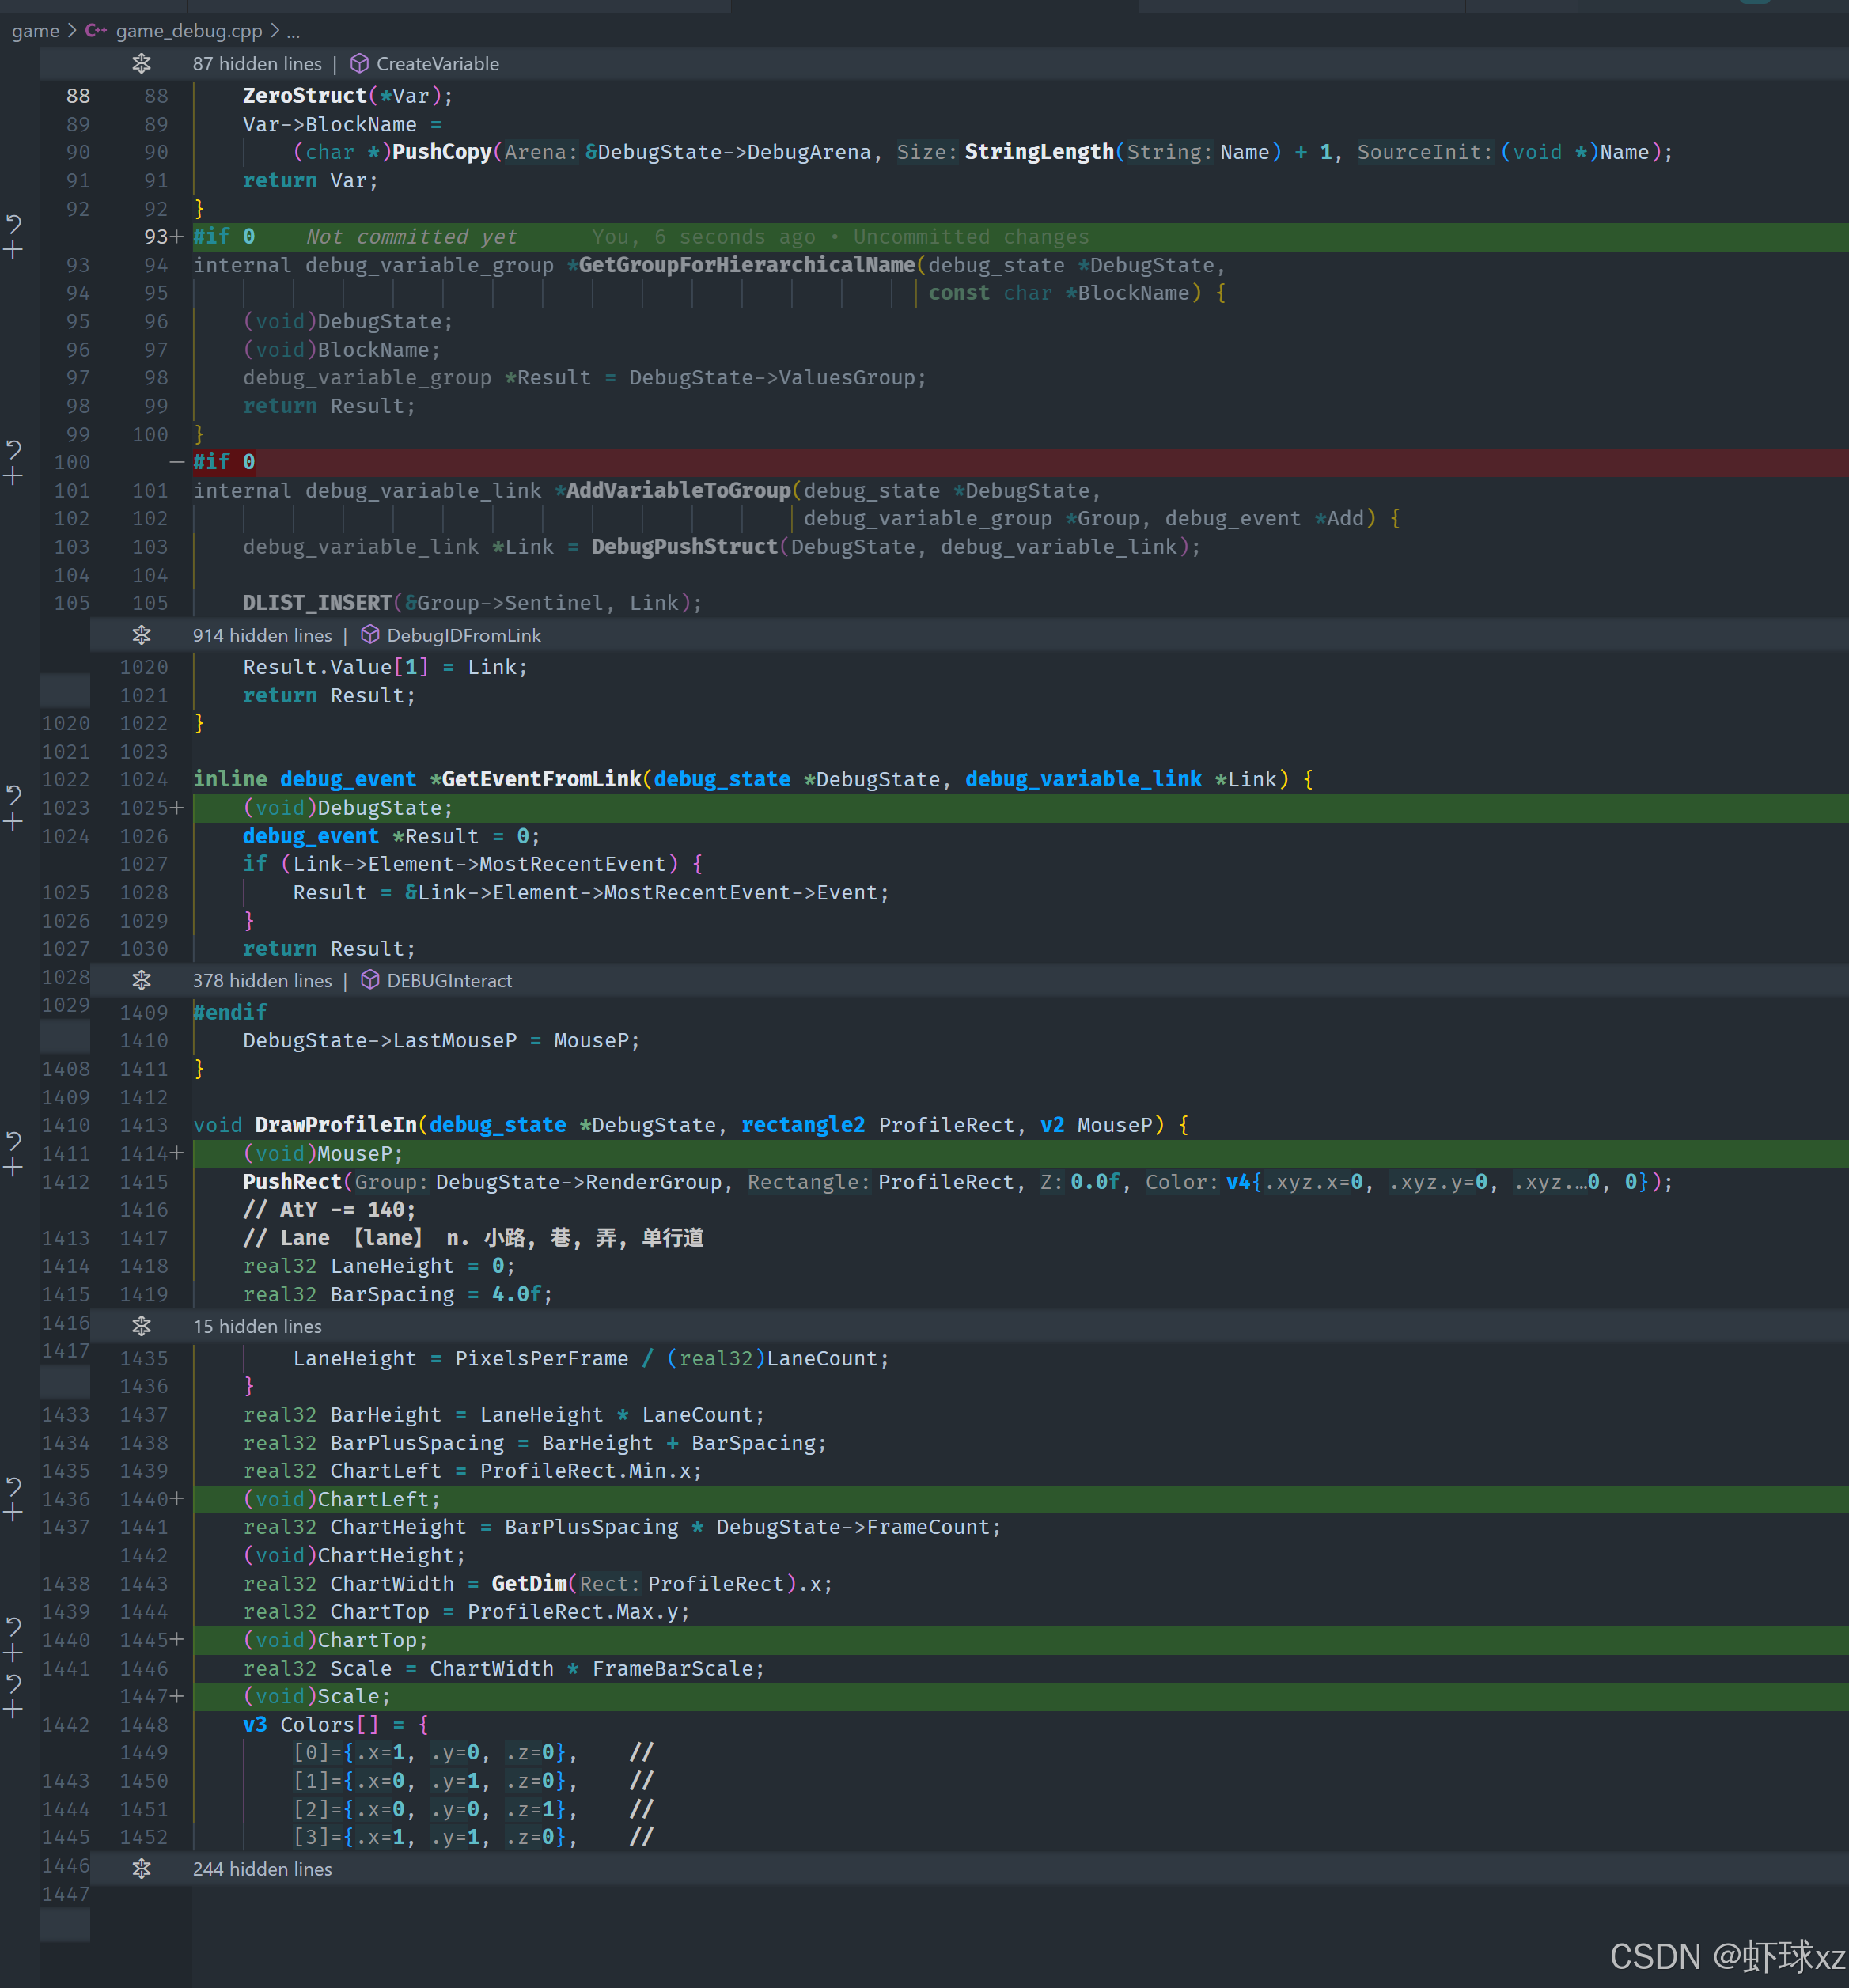Stage the '(void)Scale;' added line change

point(14,1710)
